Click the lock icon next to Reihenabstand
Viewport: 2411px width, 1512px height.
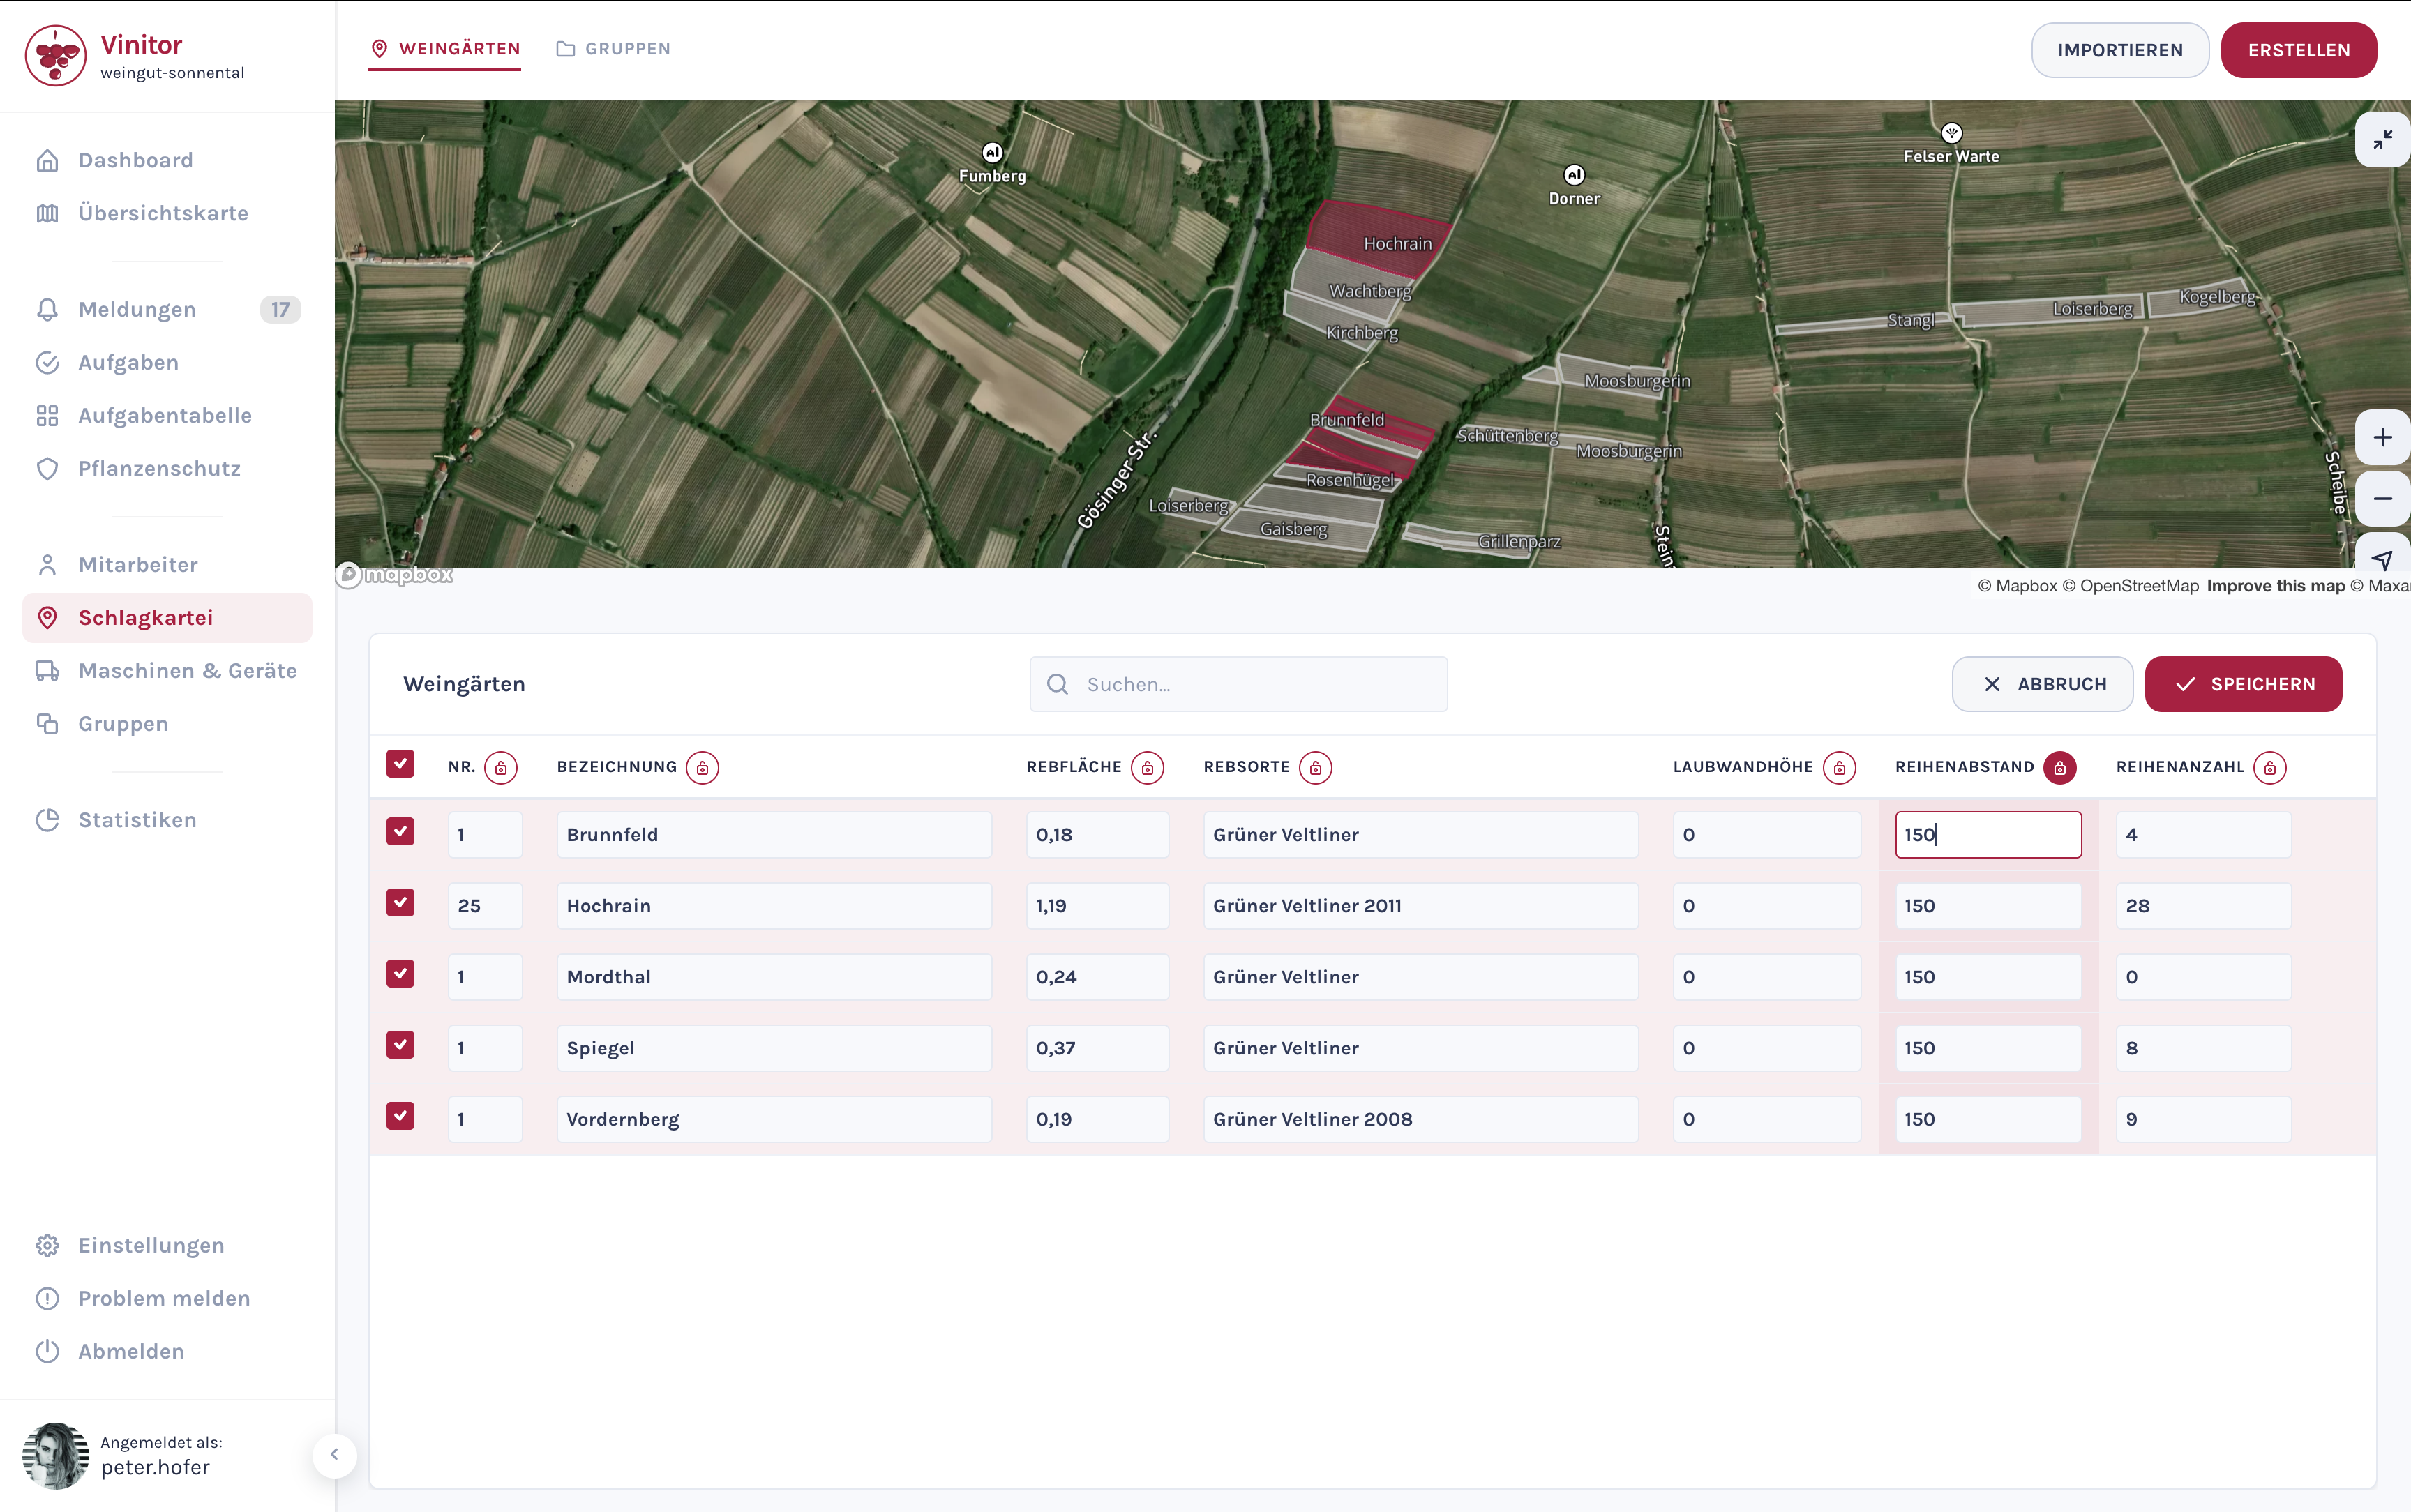2059,767
